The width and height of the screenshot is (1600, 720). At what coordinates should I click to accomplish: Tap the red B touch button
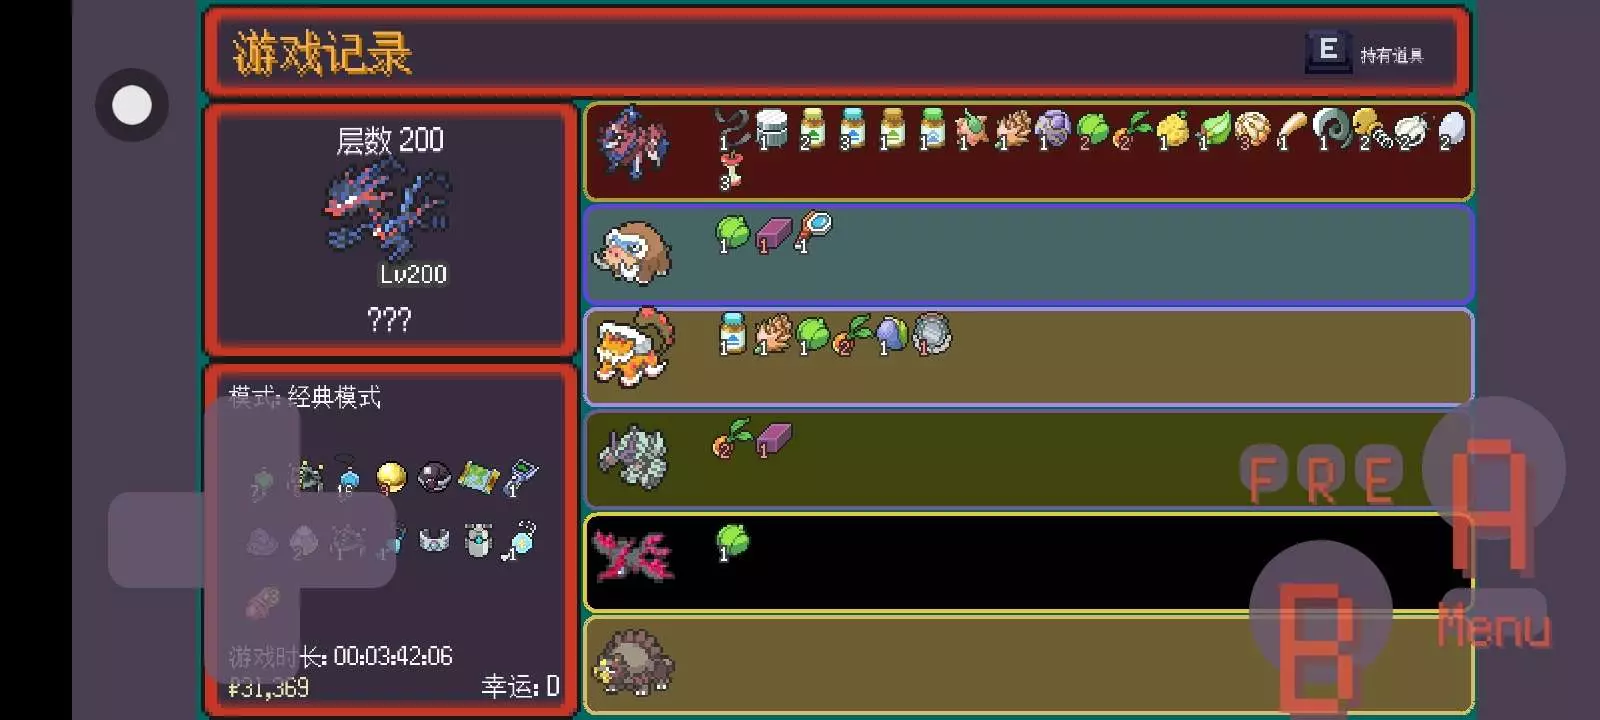(x=1320, y=612)
